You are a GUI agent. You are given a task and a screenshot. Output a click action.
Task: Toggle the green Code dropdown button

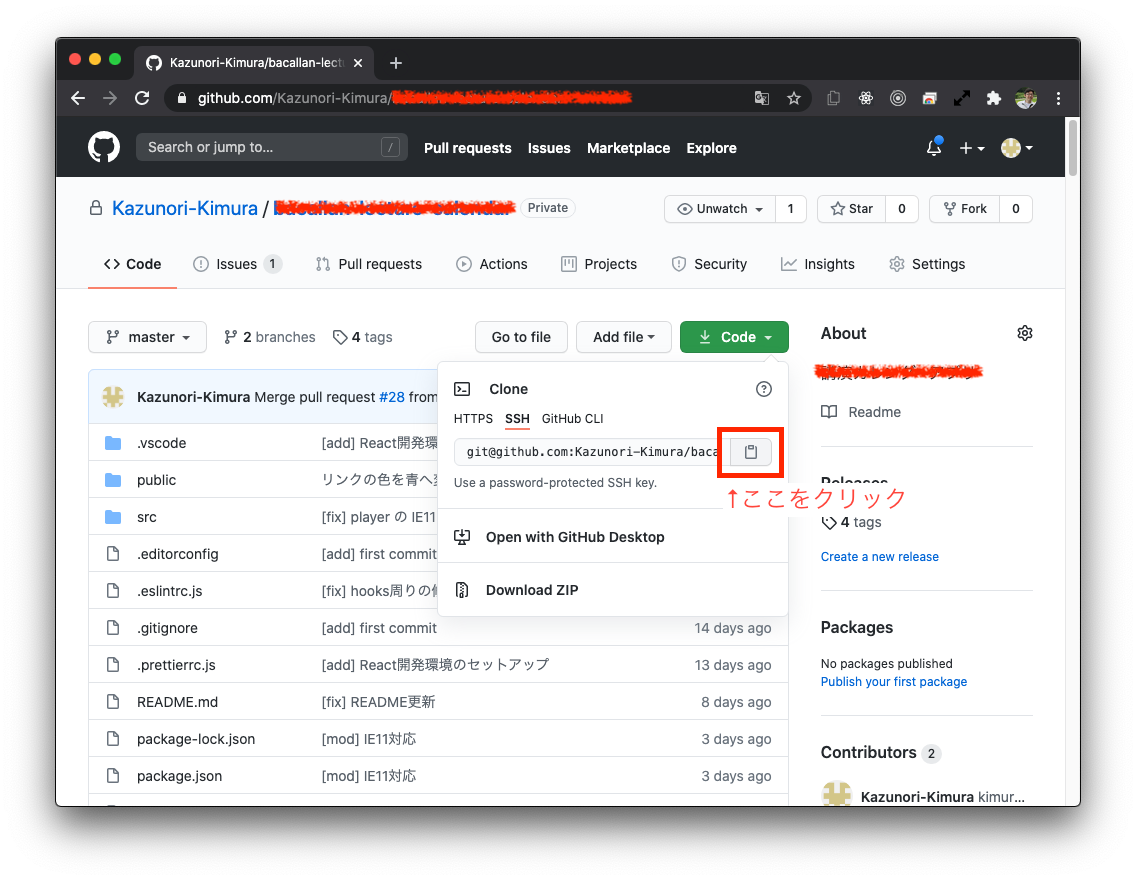coord(734,337)
